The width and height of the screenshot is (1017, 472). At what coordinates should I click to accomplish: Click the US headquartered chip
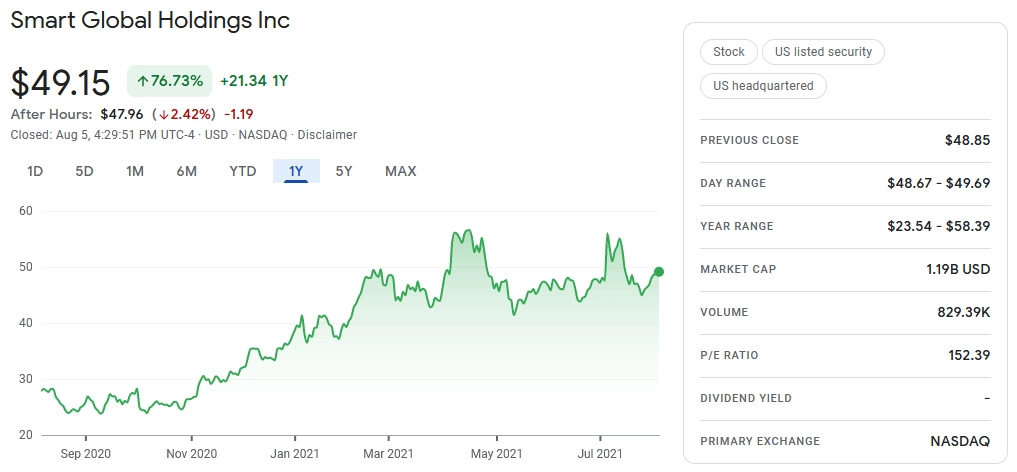763,86
